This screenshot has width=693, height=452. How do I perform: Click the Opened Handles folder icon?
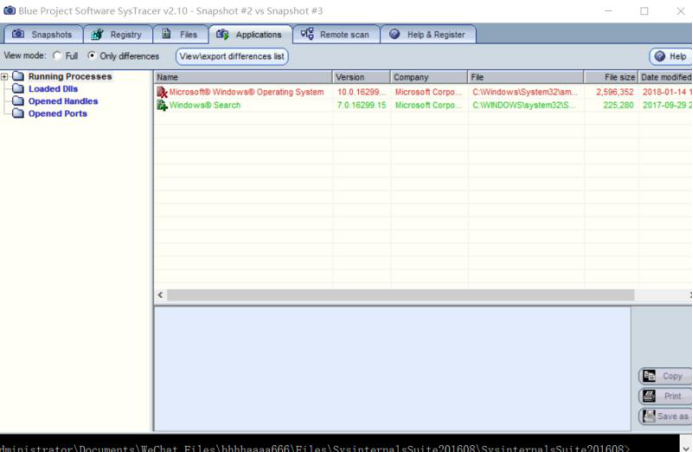[18, 101]
